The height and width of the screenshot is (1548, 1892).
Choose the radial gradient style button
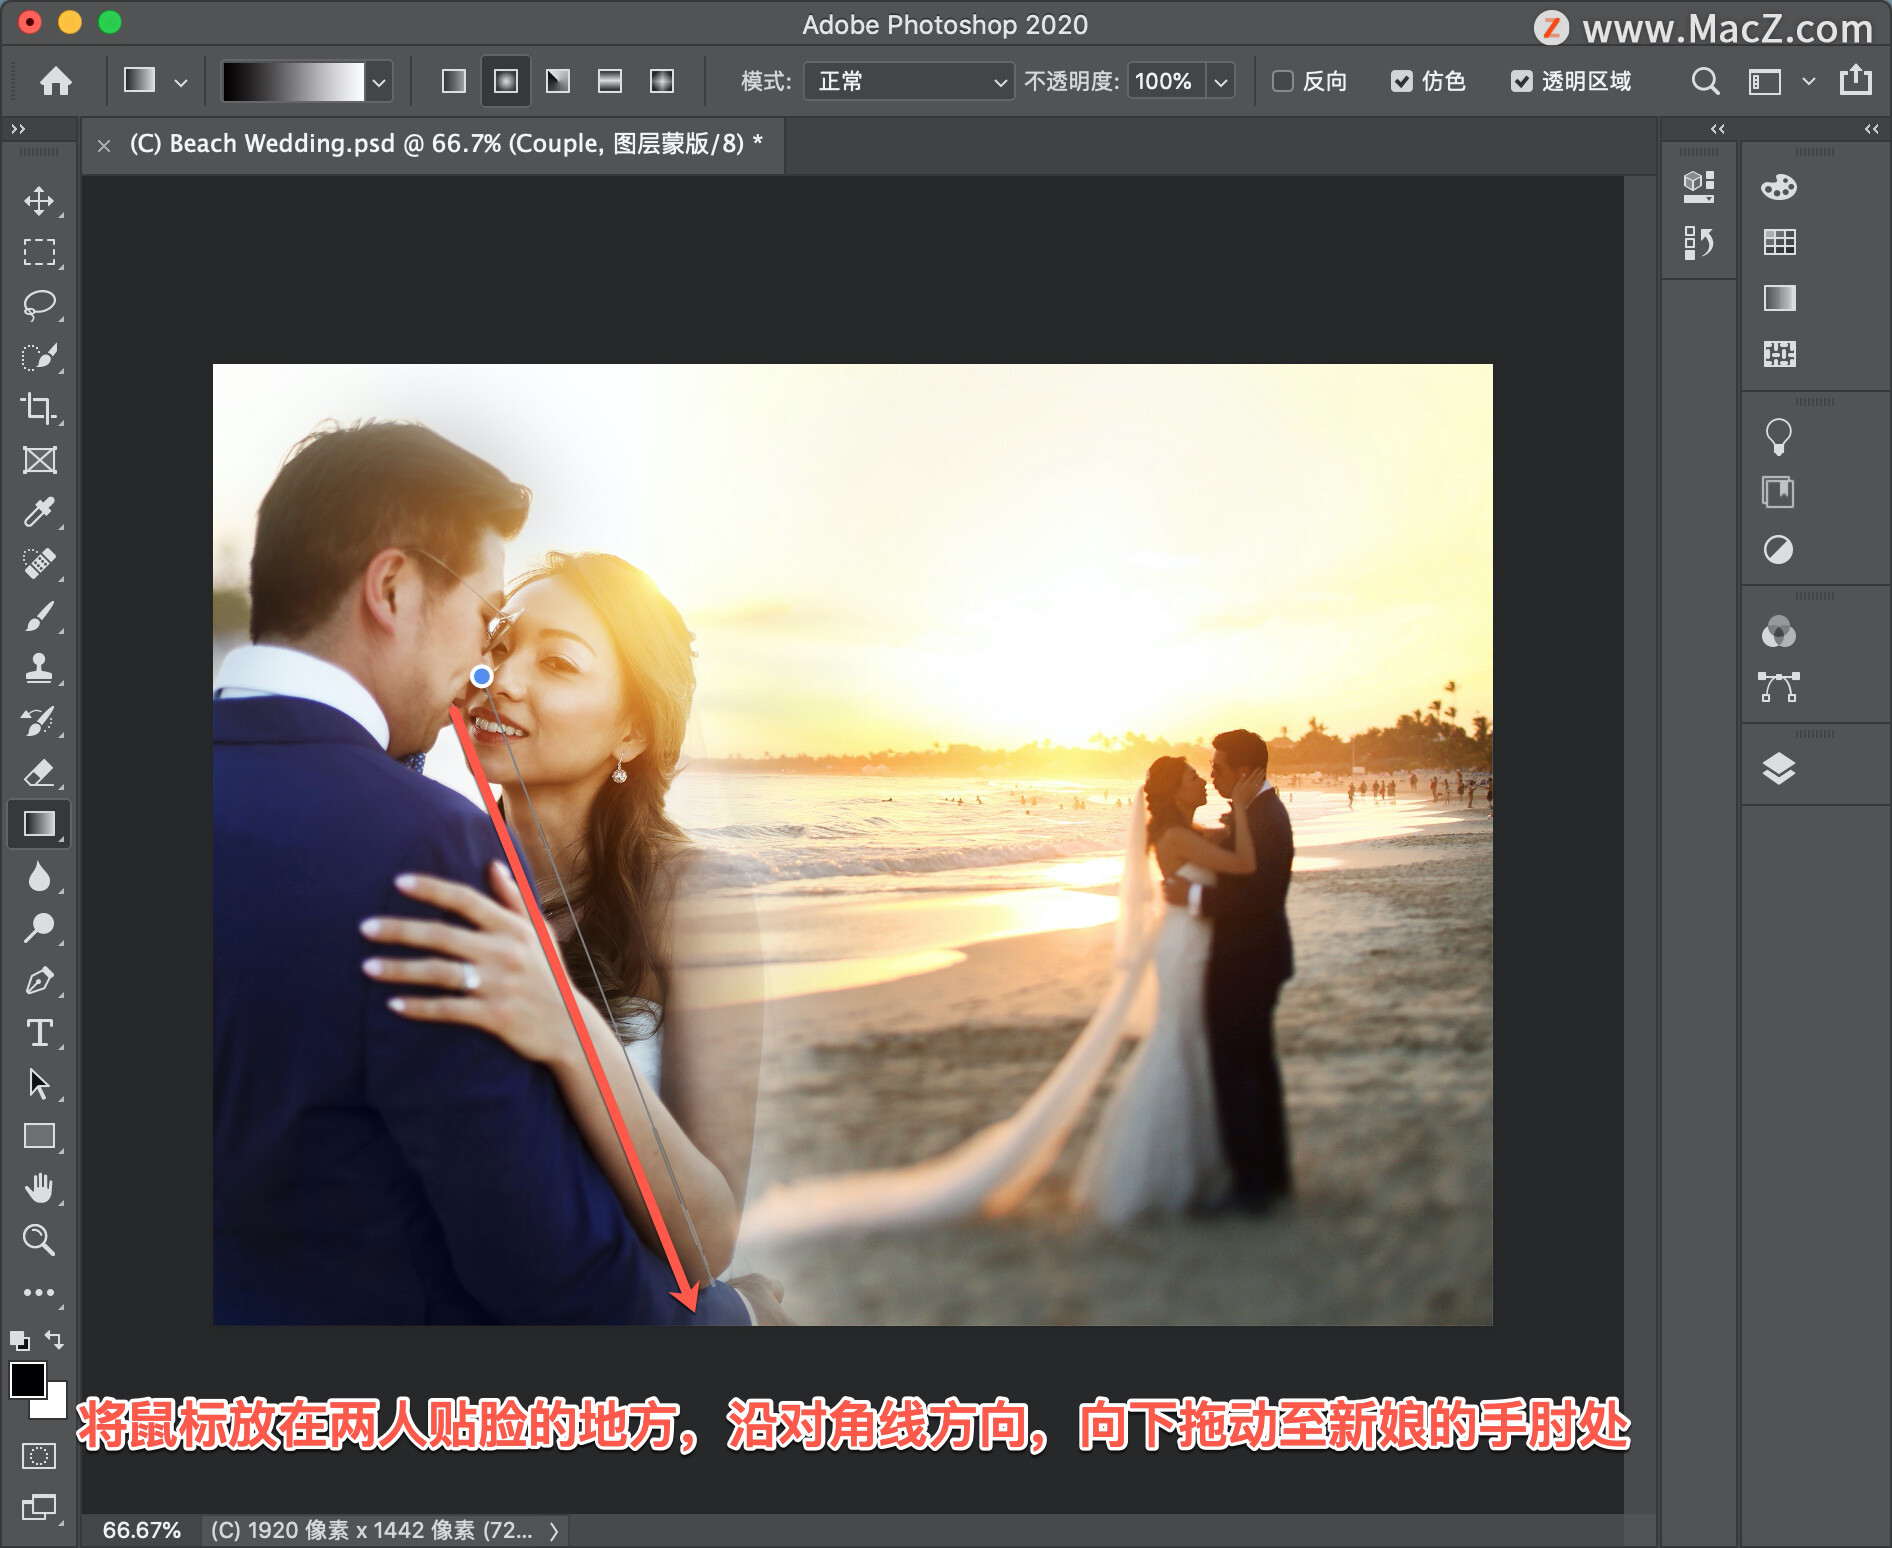506,81
